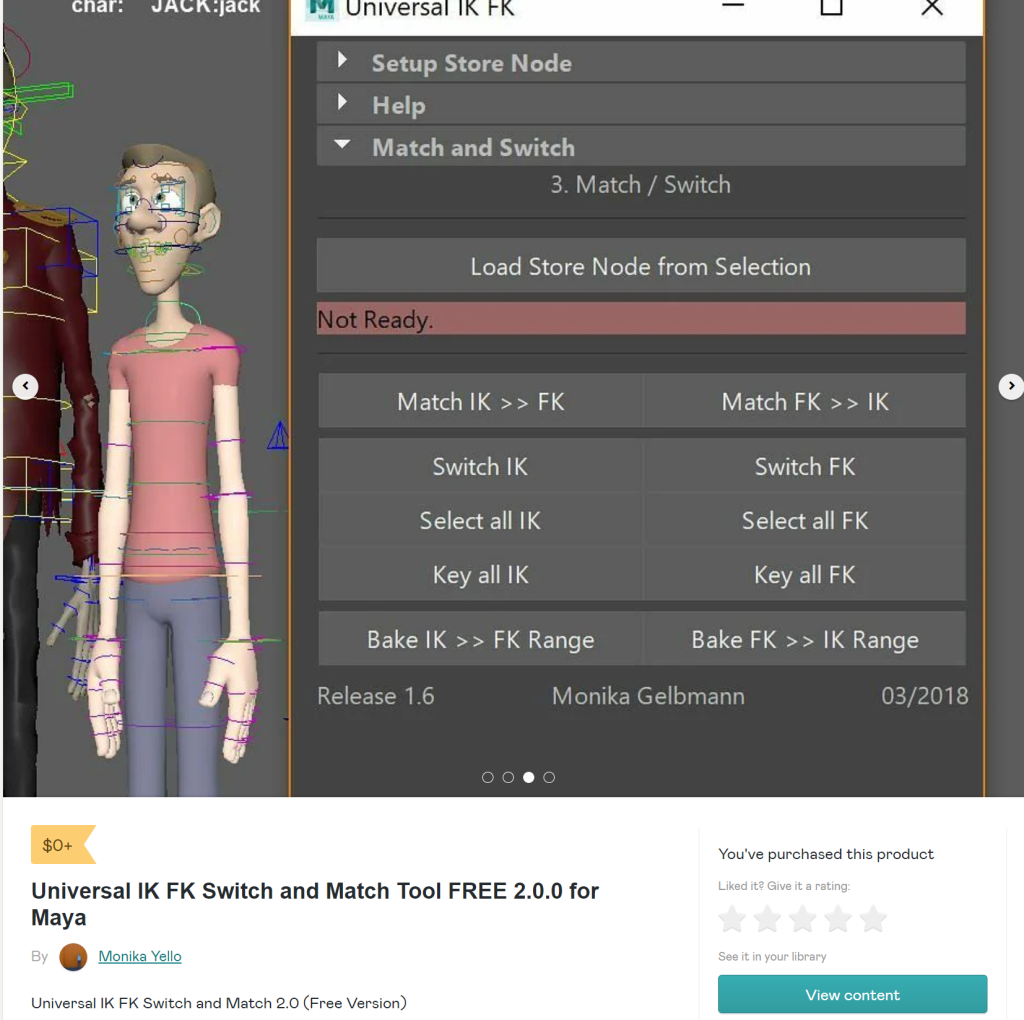
Task: Expand the Help section
Action: (x=640, y=104)
